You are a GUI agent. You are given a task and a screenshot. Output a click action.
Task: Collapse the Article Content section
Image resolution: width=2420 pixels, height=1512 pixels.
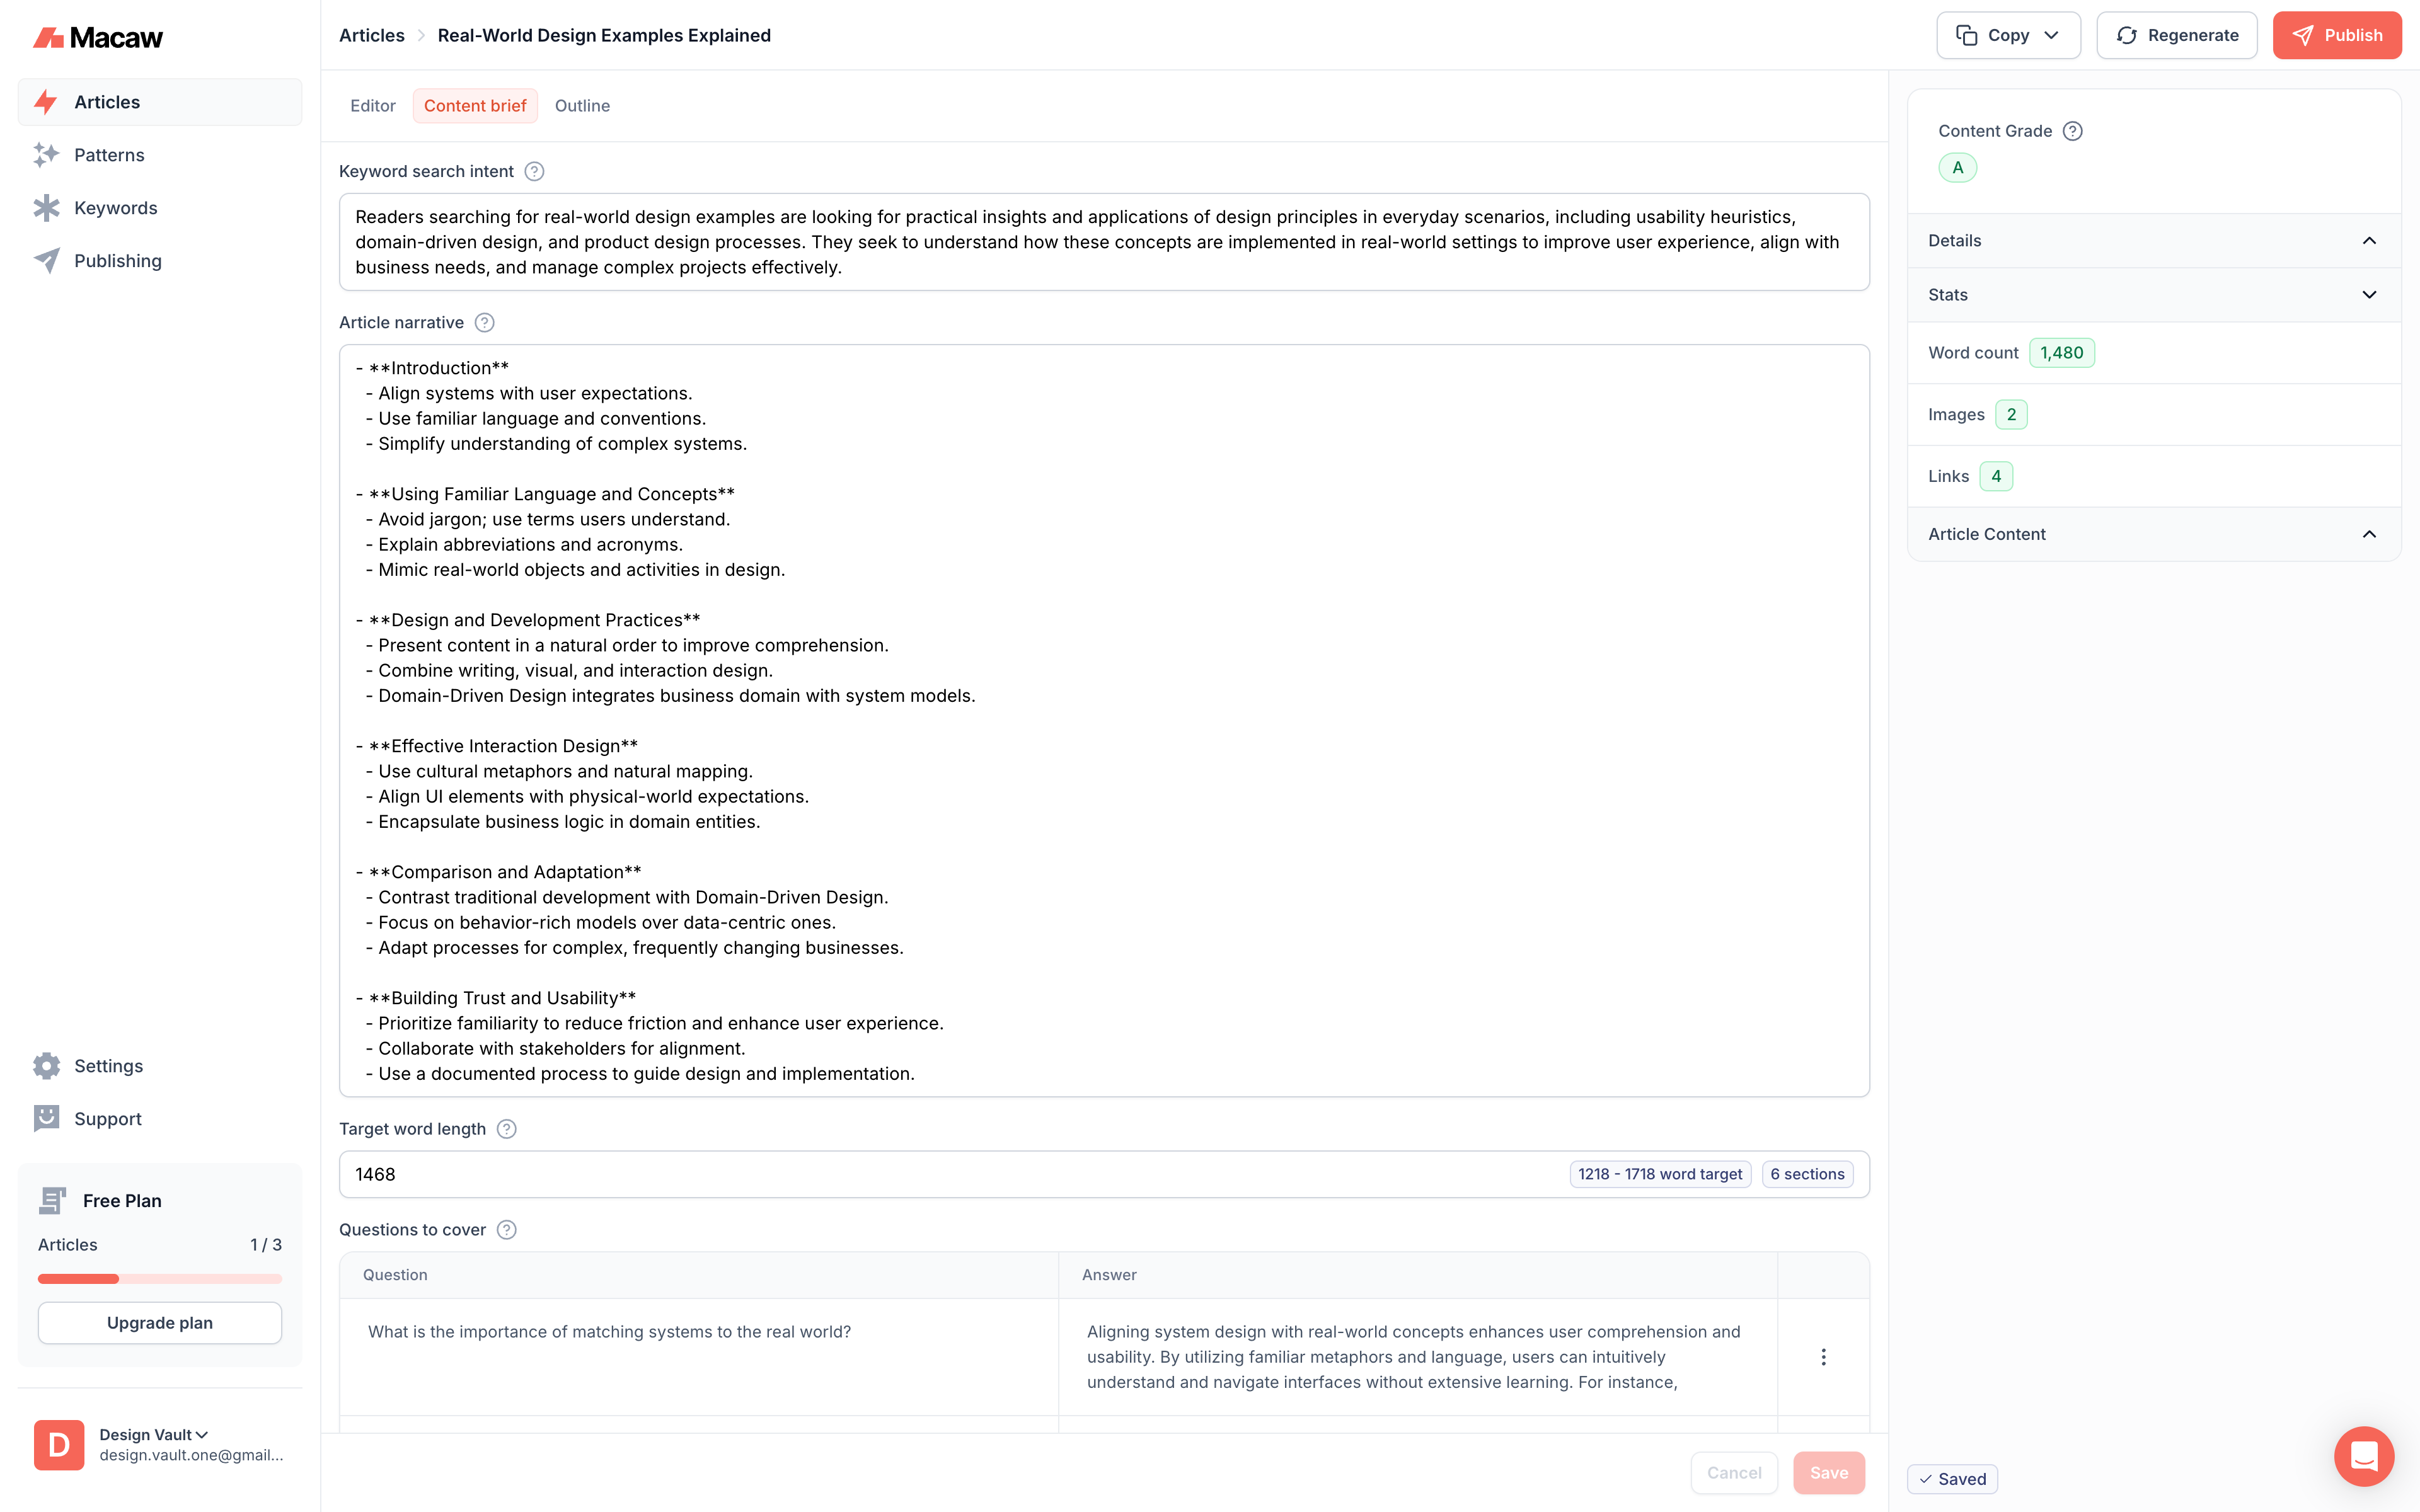[x=2369, y=535]
